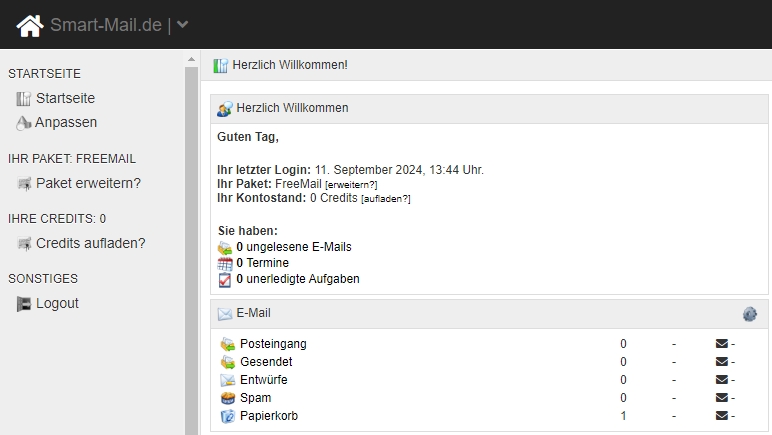Open the Spam folder
Screen dimensions: 772x435
(x=256, y=398)
